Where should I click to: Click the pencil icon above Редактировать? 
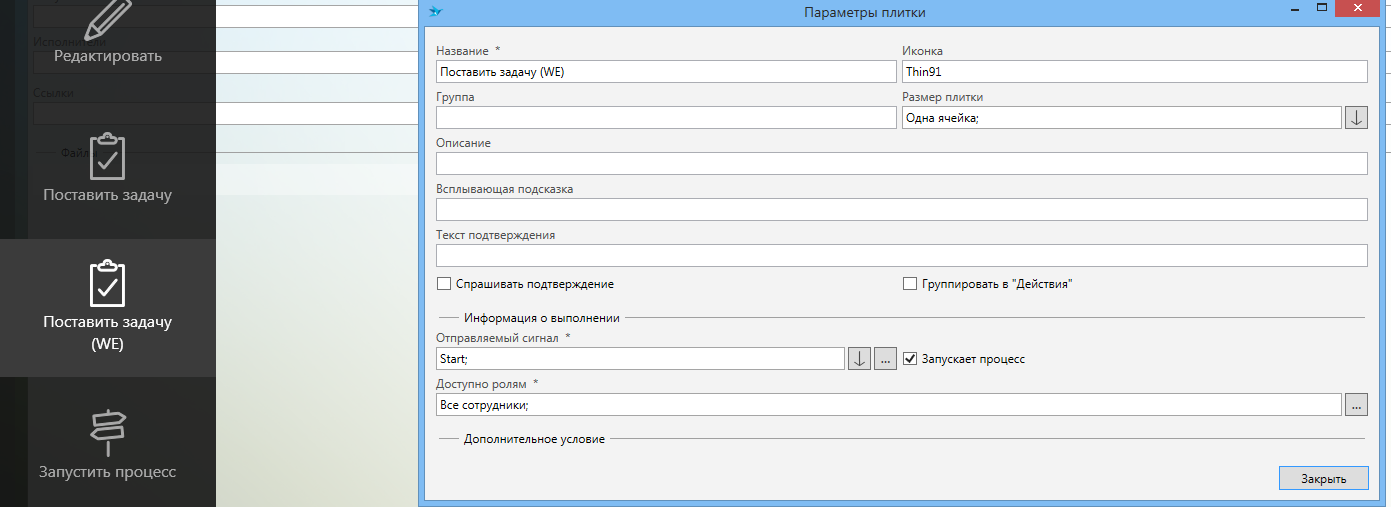(108, 17)
